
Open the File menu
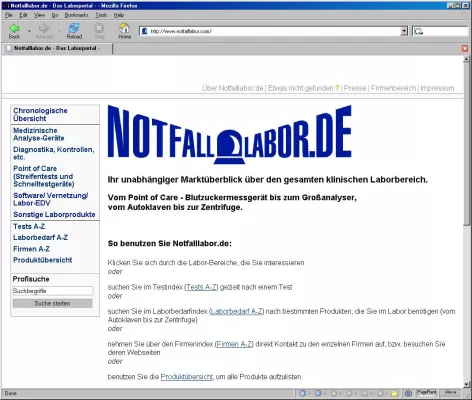click(x=9, y=15)
